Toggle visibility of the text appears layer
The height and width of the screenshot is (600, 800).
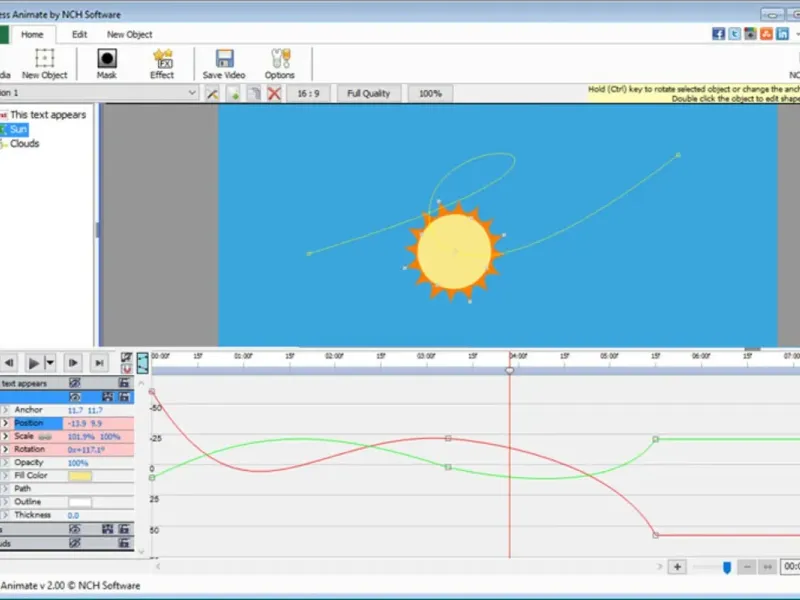coord(75,383)
